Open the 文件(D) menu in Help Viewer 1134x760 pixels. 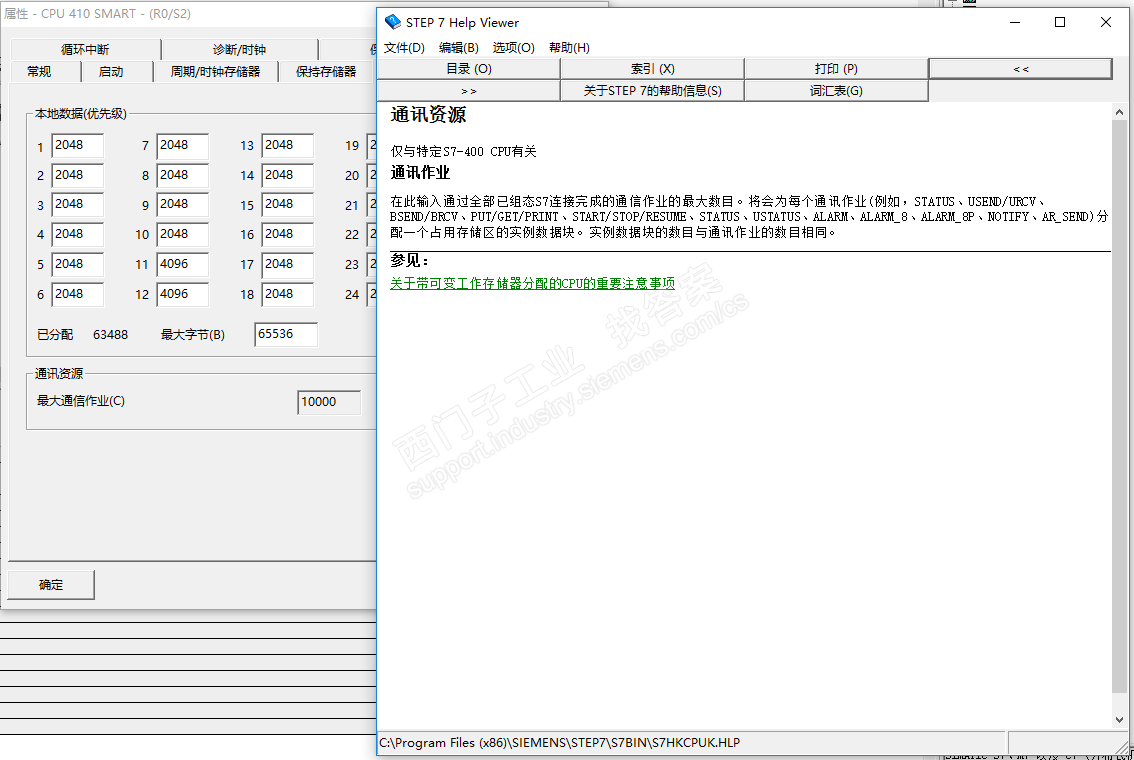click(x=404, y=48)
